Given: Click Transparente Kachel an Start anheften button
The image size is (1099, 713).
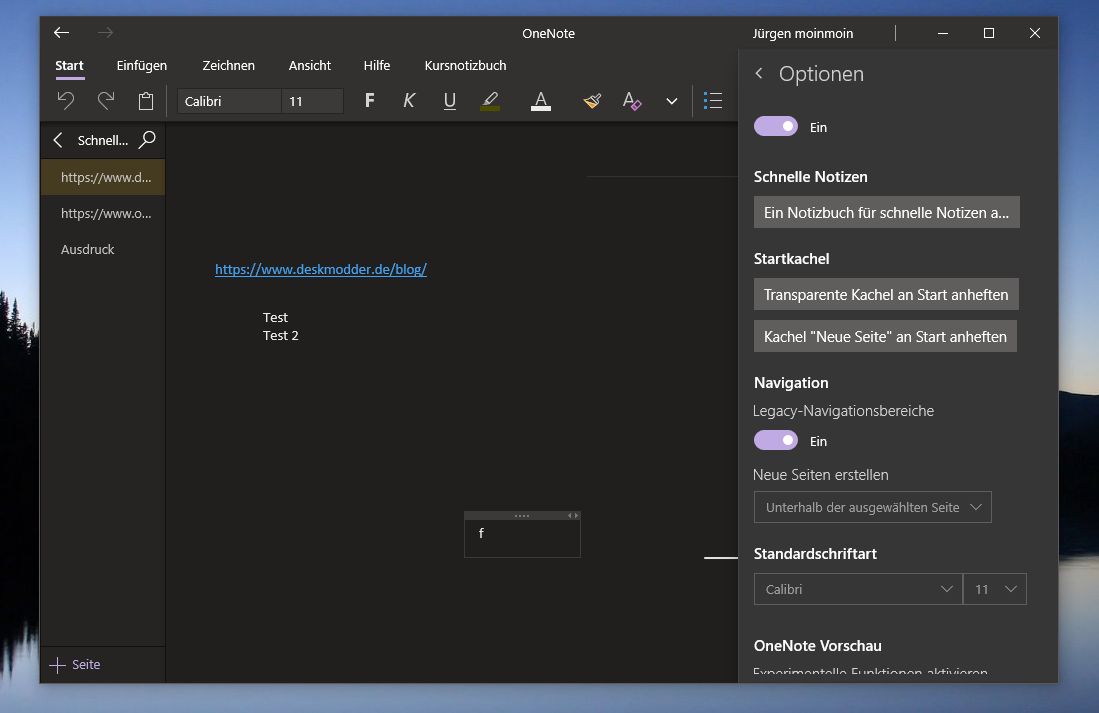Looking at the screenshot, I should (x=886, y=294).
